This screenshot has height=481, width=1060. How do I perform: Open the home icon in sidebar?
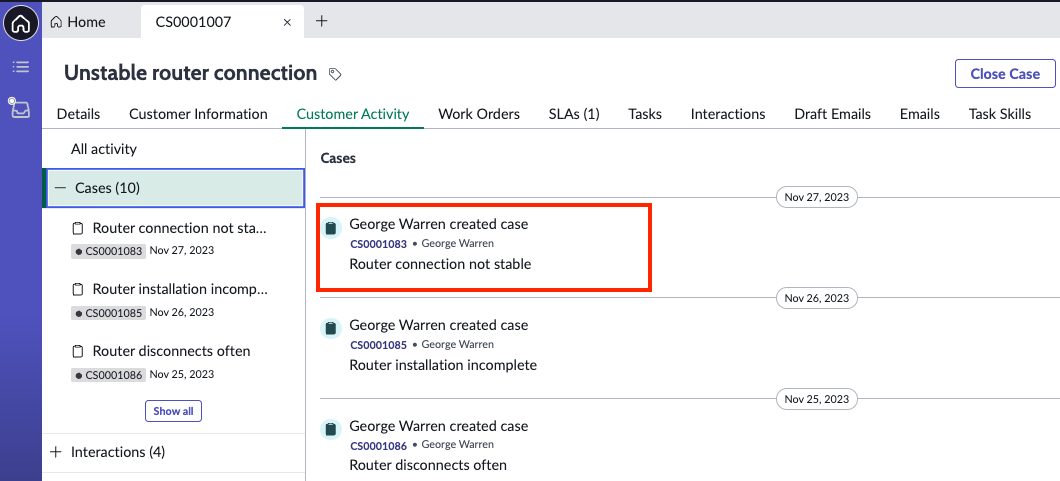21,22
